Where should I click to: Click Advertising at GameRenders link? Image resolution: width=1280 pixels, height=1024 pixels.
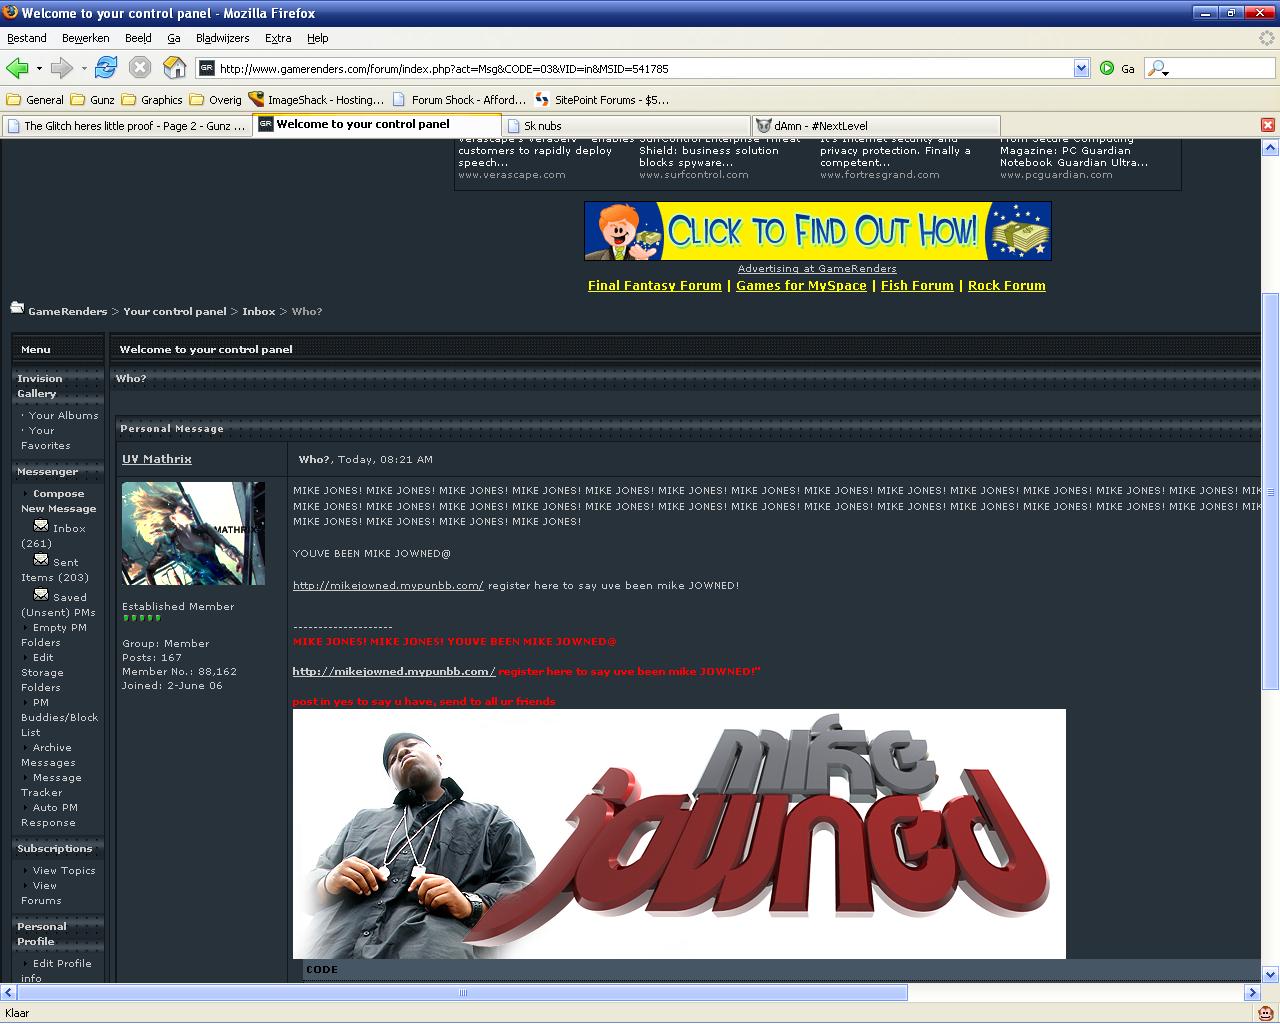817,268
